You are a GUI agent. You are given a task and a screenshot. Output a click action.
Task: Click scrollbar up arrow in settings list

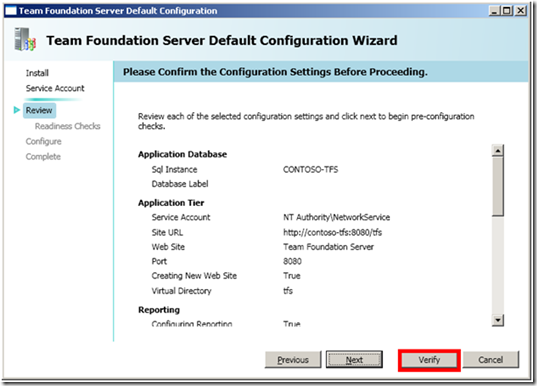(x=498, y=150)
